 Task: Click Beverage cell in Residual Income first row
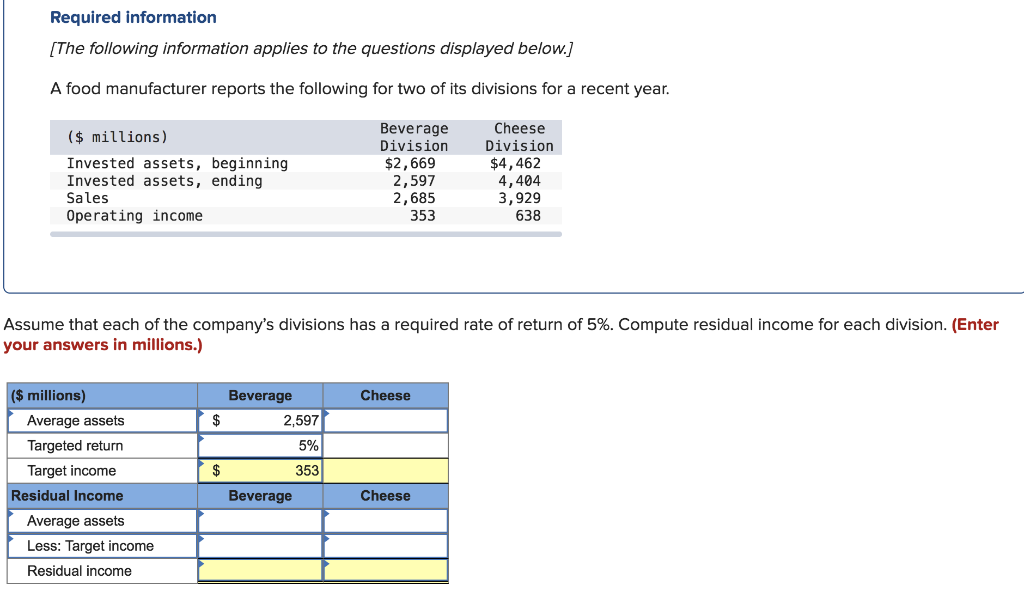coord(261,521)
